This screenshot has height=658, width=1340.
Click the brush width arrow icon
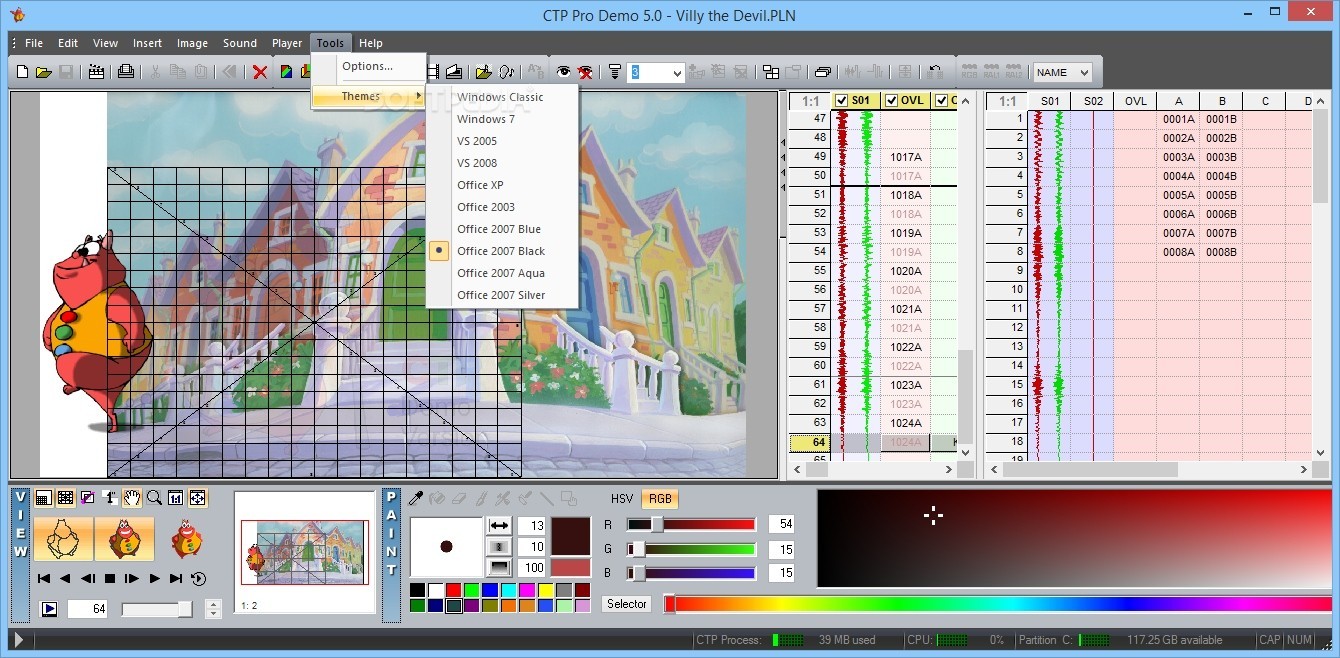click(499, 525)
